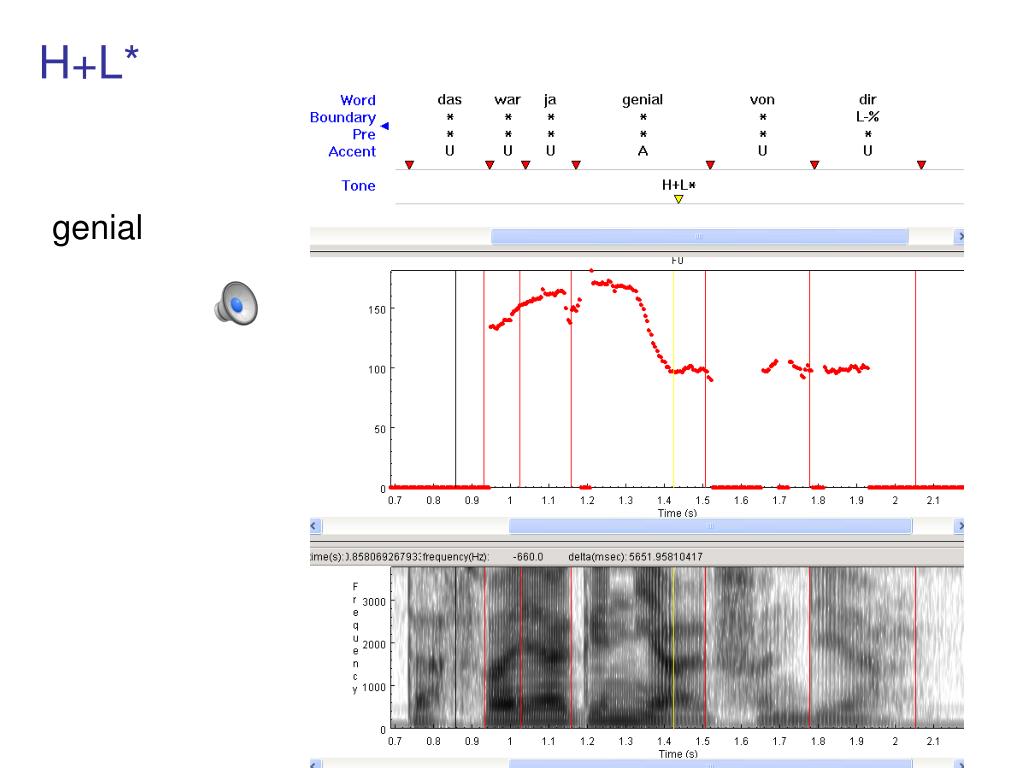Click the left scroll arrow under the F0 plot
The height and width of the screenshot is (768, 1024).
pyautogui.click(x=315, y=526)
